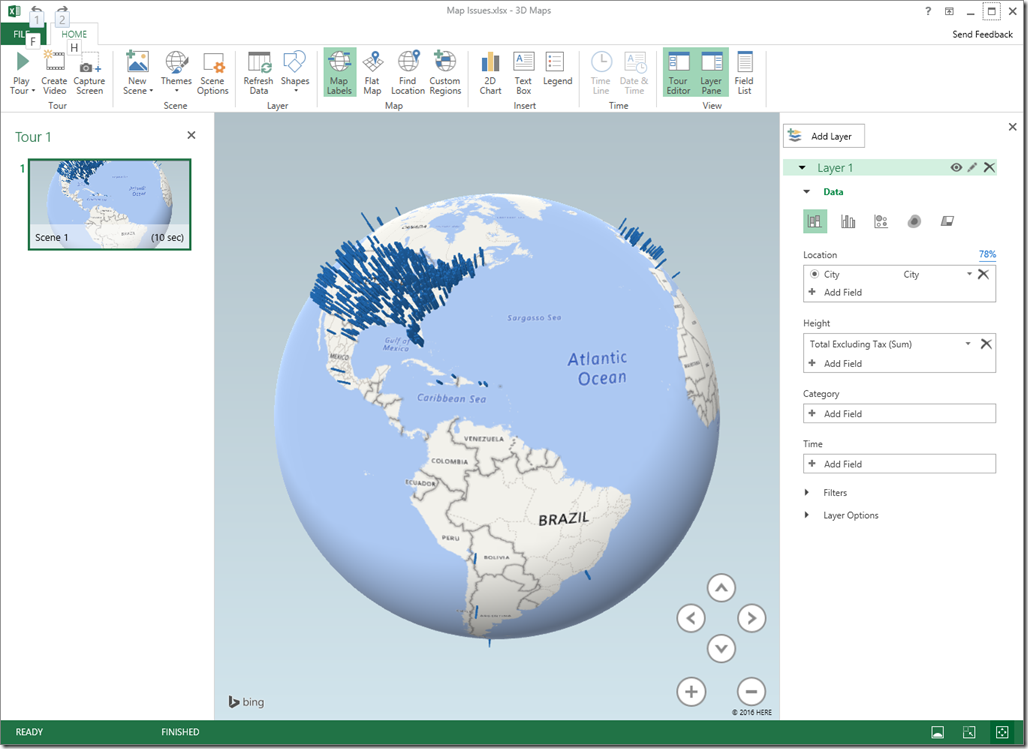Tilt the globe up arrow

pos(721,588)
